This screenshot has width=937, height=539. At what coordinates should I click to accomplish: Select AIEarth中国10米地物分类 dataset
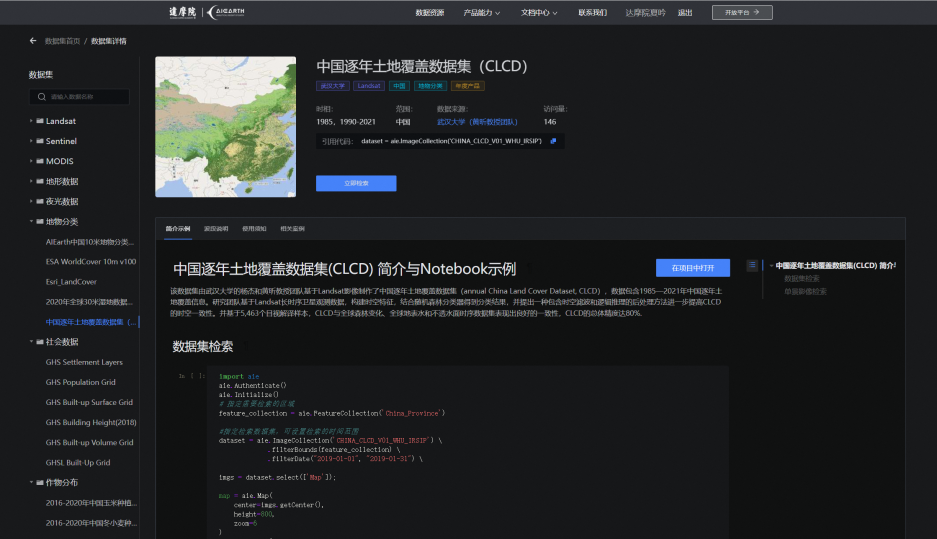(x=90, y=242)
